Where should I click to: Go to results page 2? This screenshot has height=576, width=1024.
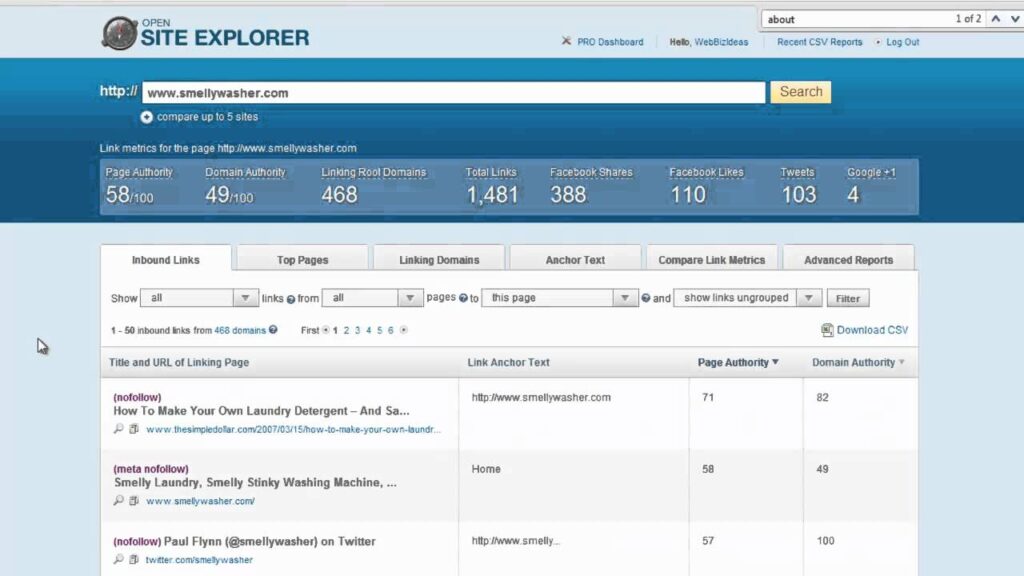coord(346,330)
